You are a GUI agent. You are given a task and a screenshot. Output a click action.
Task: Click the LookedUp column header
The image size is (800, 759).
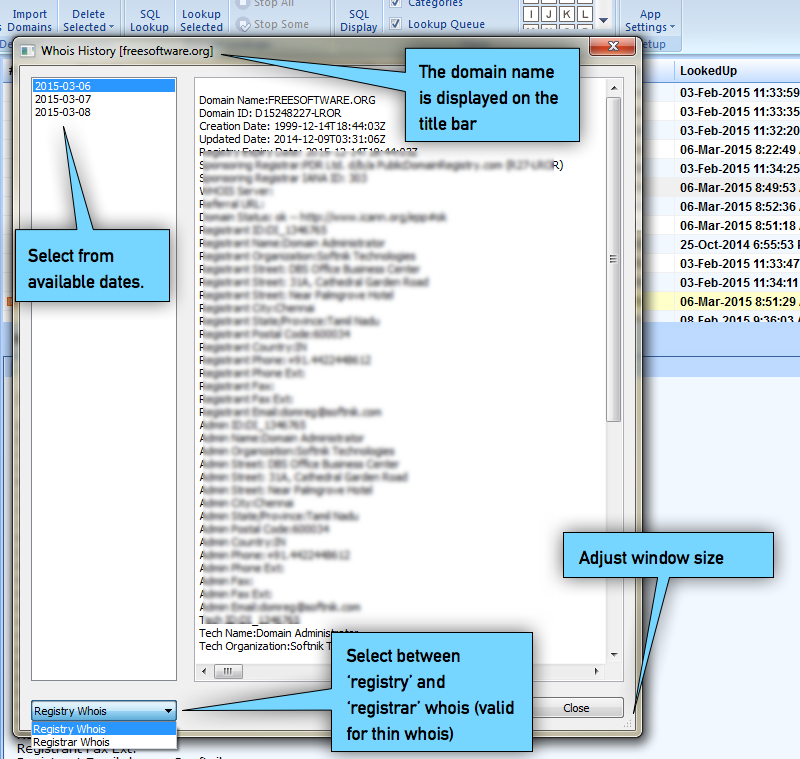click(x=708, y=71)
